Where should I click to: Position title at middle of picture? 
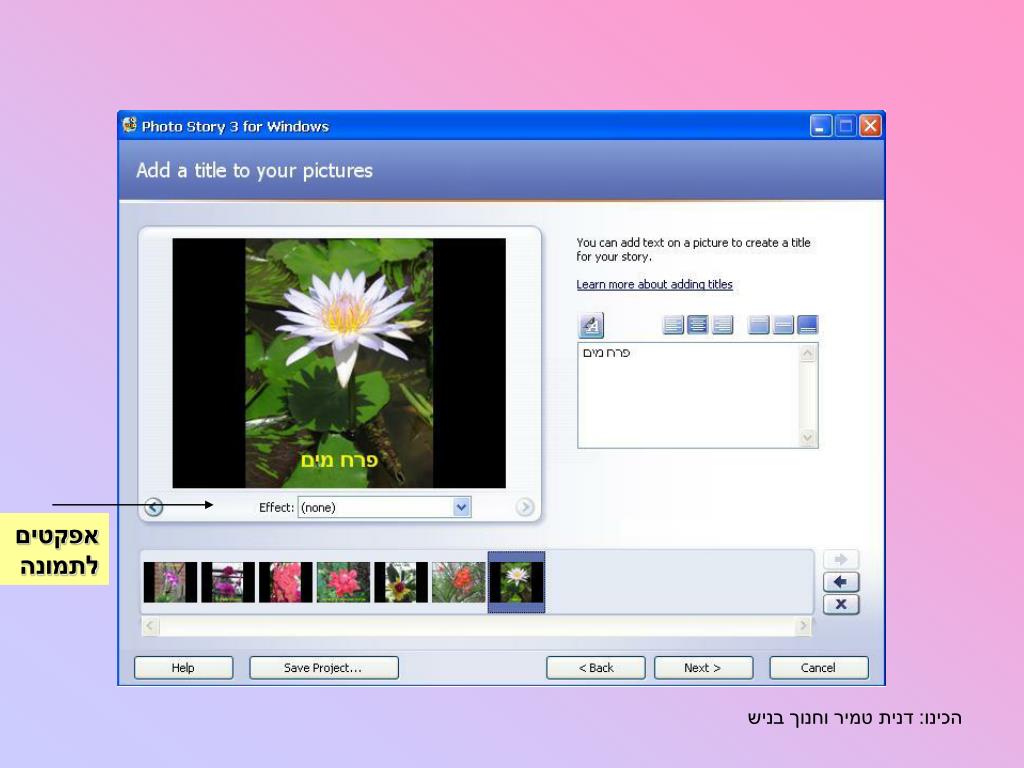pos(783,325)
